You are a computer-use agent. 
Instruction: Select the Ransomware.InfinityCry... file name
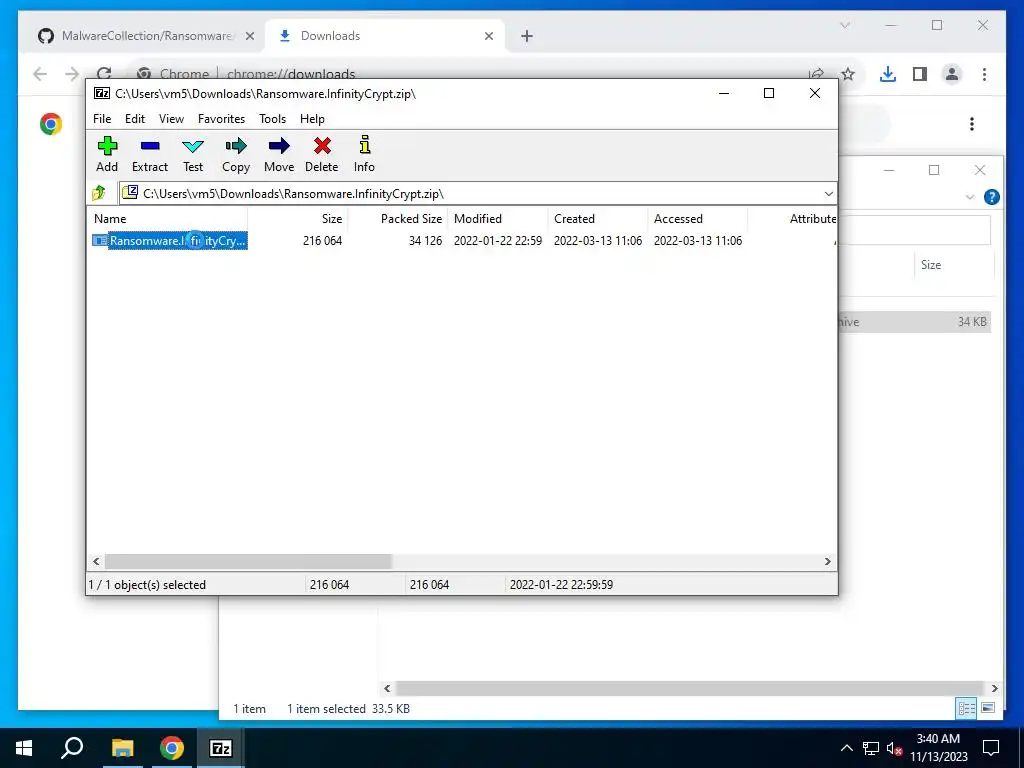(x=178, y=240)
